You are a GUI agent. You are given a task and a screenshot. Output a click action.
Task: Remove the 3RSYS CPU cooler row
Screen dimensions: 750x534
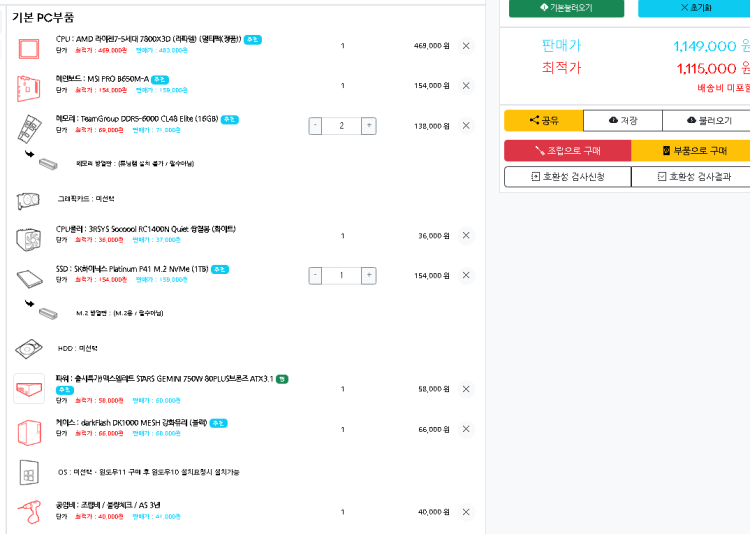tap(466, 235)
